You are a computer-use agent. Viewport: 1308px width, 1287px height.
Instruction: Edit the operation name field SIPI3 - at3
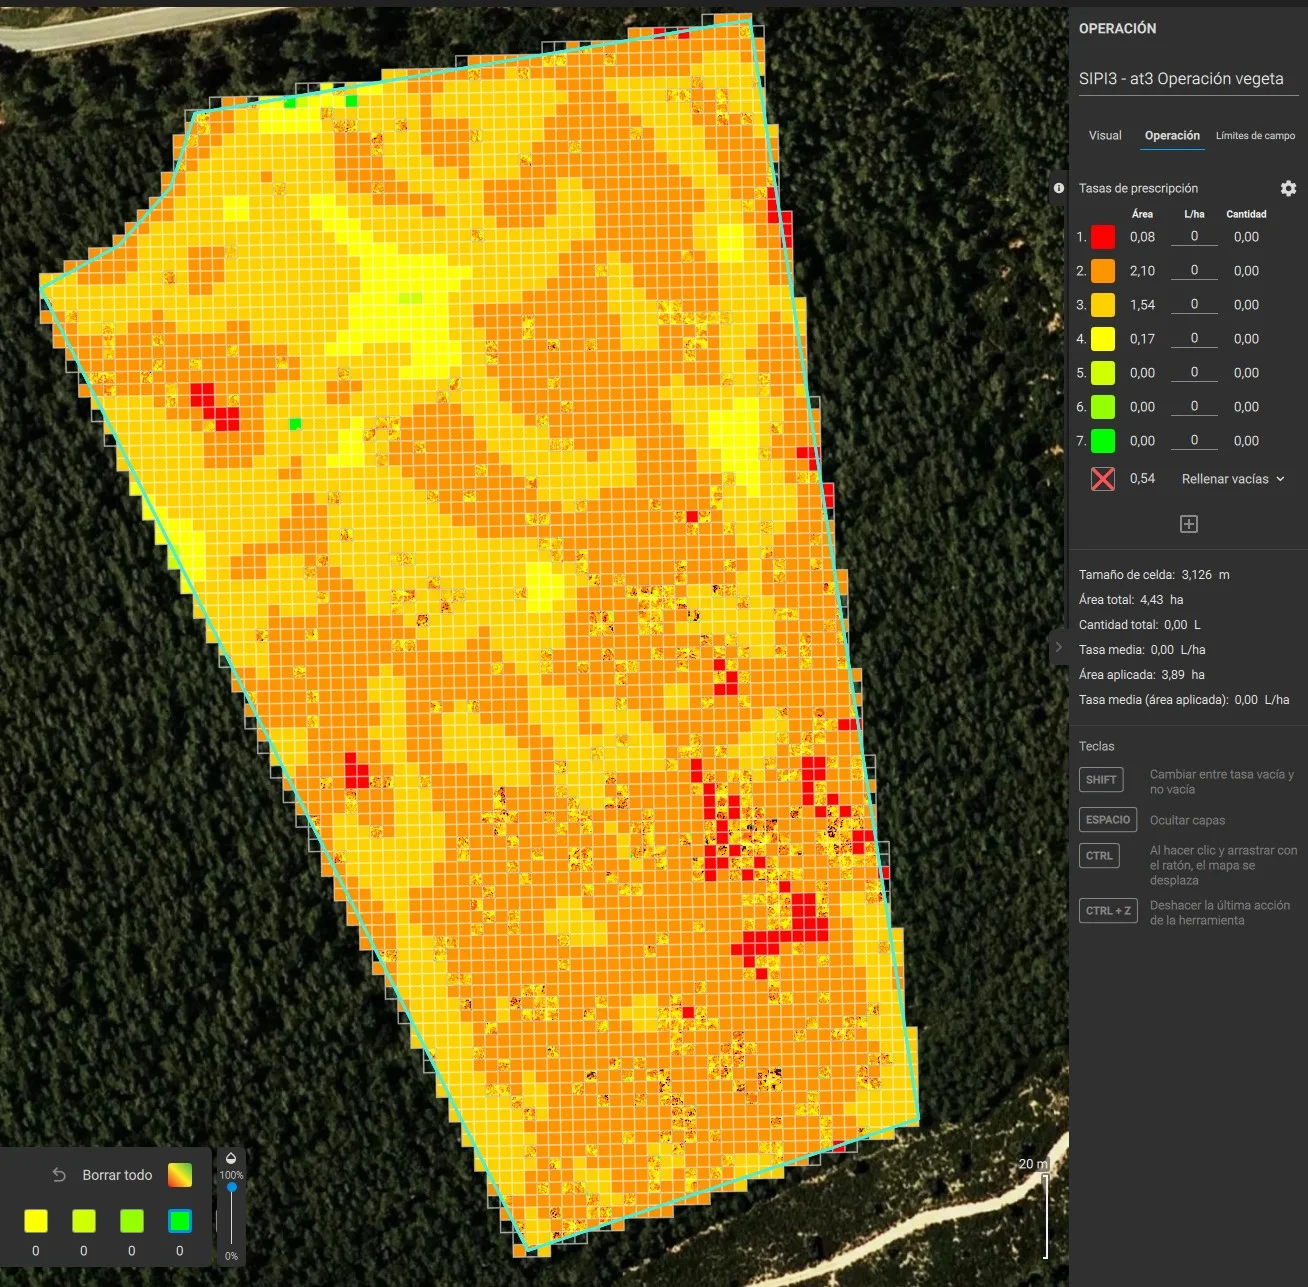(1187, 79)
